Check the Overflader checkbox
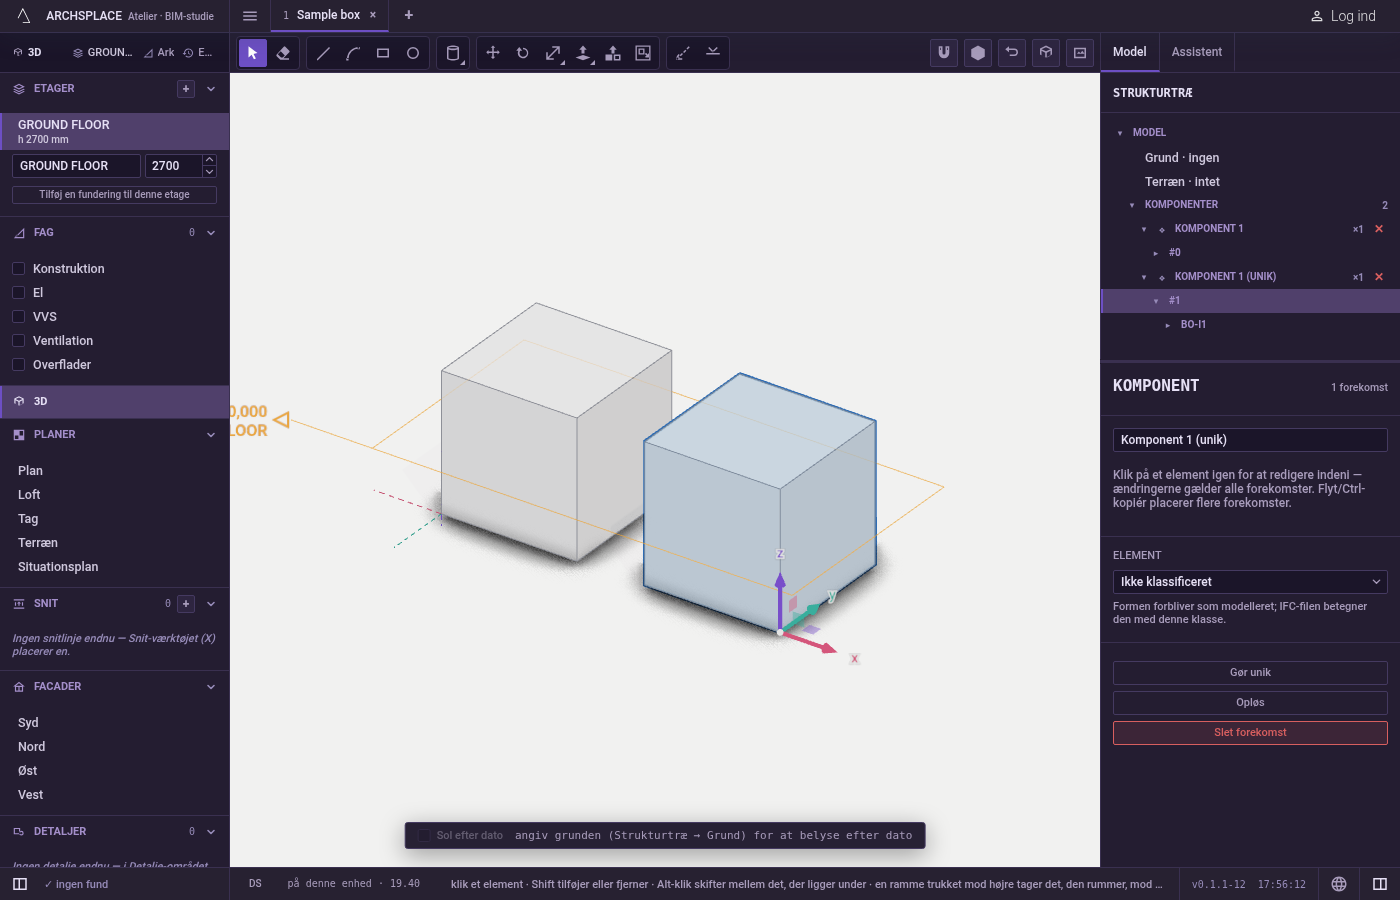This screenshot has width=1400, height=900. coord(18,365)
